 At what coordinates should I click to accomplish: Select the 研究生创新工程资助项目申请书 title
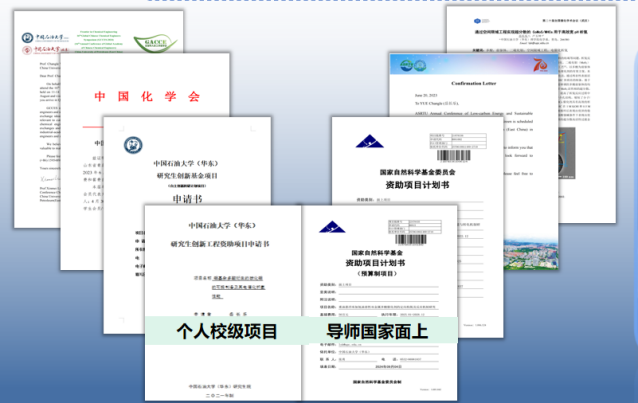coord(220,244)
